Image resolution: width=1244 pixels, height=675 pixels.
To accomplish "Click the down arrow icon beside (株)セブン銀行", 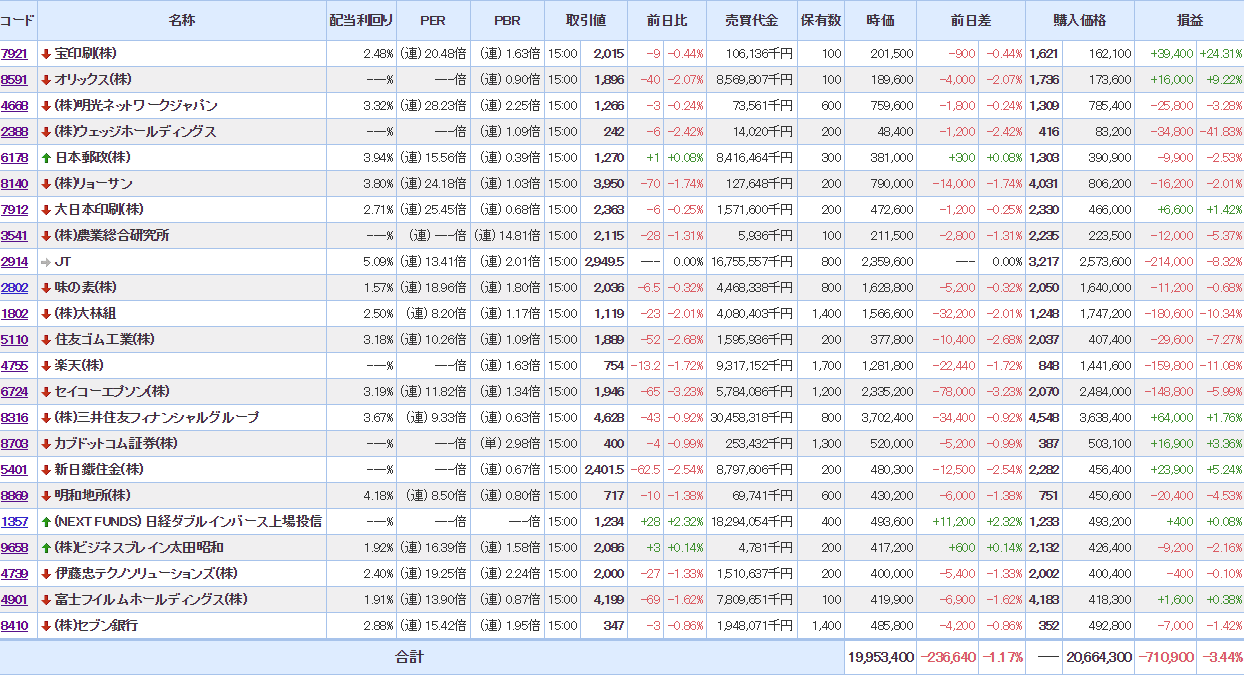I will 46,626.
